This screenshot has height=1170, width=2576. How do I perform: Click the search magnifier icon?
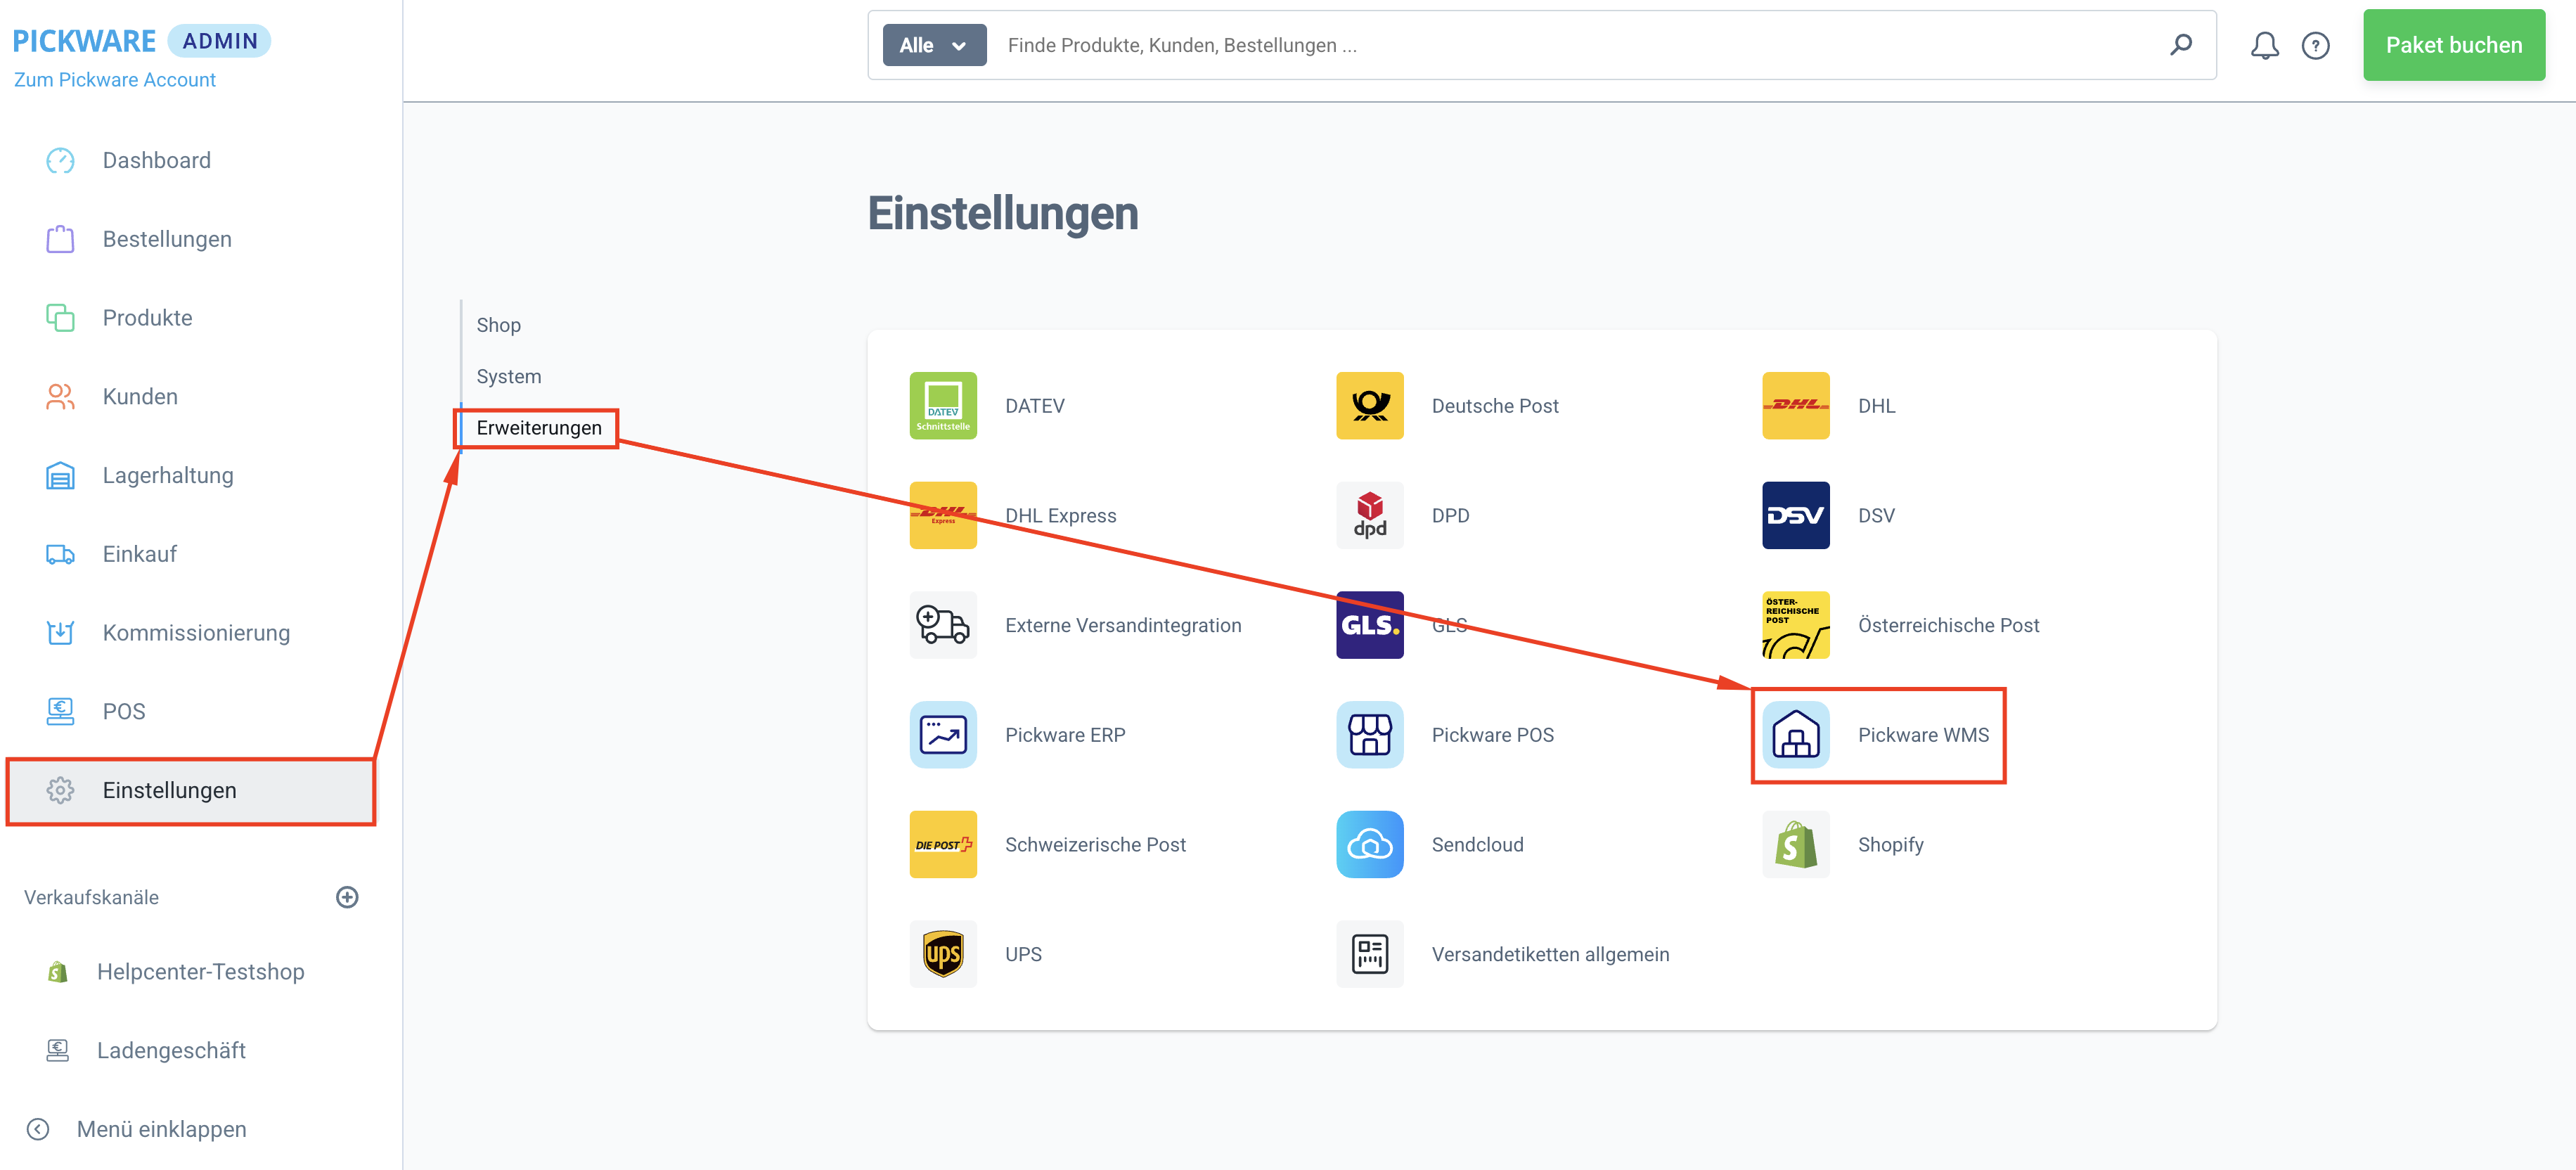[2180, 45]
